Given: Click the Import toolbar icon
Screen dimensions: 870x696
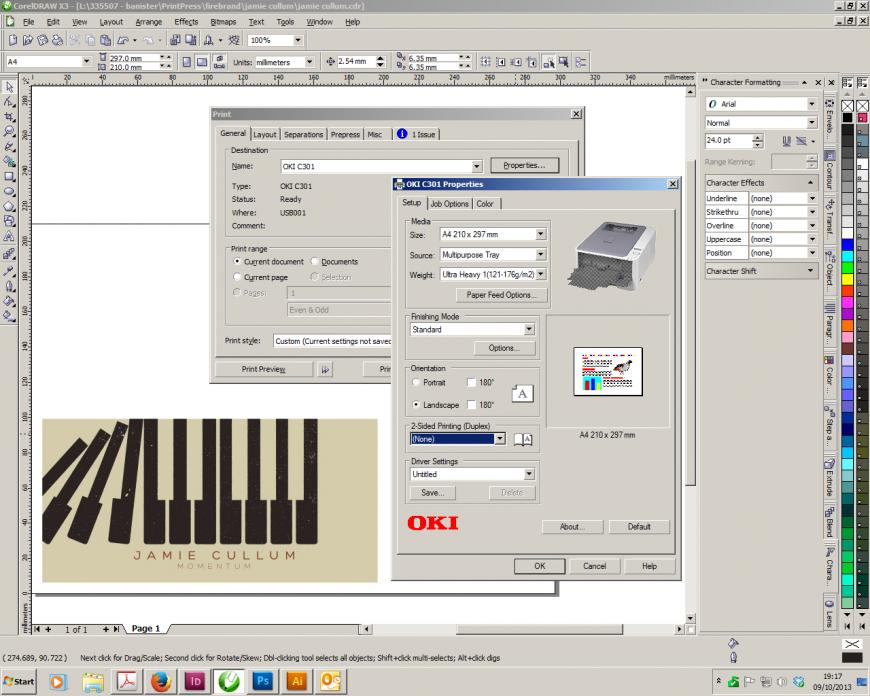Looking at the screenshot, I should [175, 40].
